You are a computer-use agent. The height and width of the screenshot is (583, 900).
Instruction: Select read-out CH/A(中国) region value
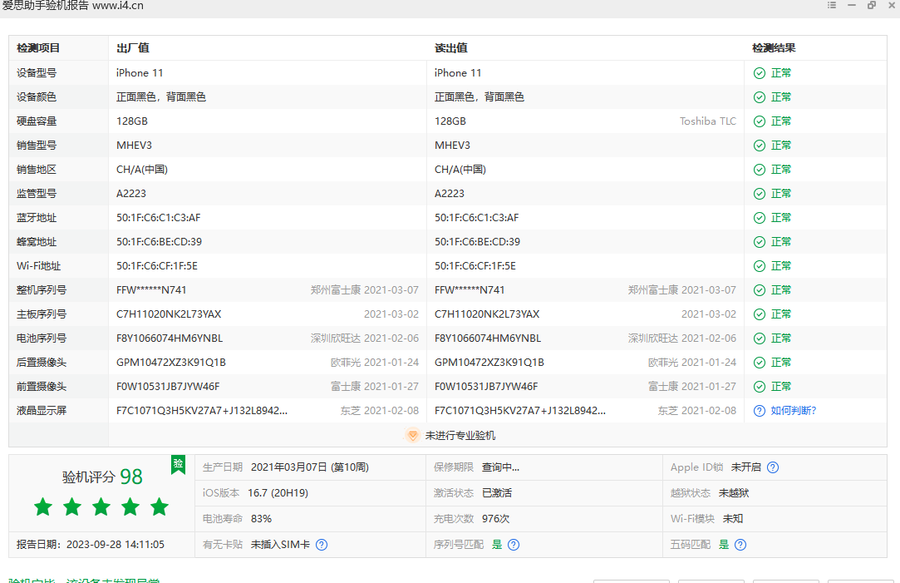tap(460, 169)
